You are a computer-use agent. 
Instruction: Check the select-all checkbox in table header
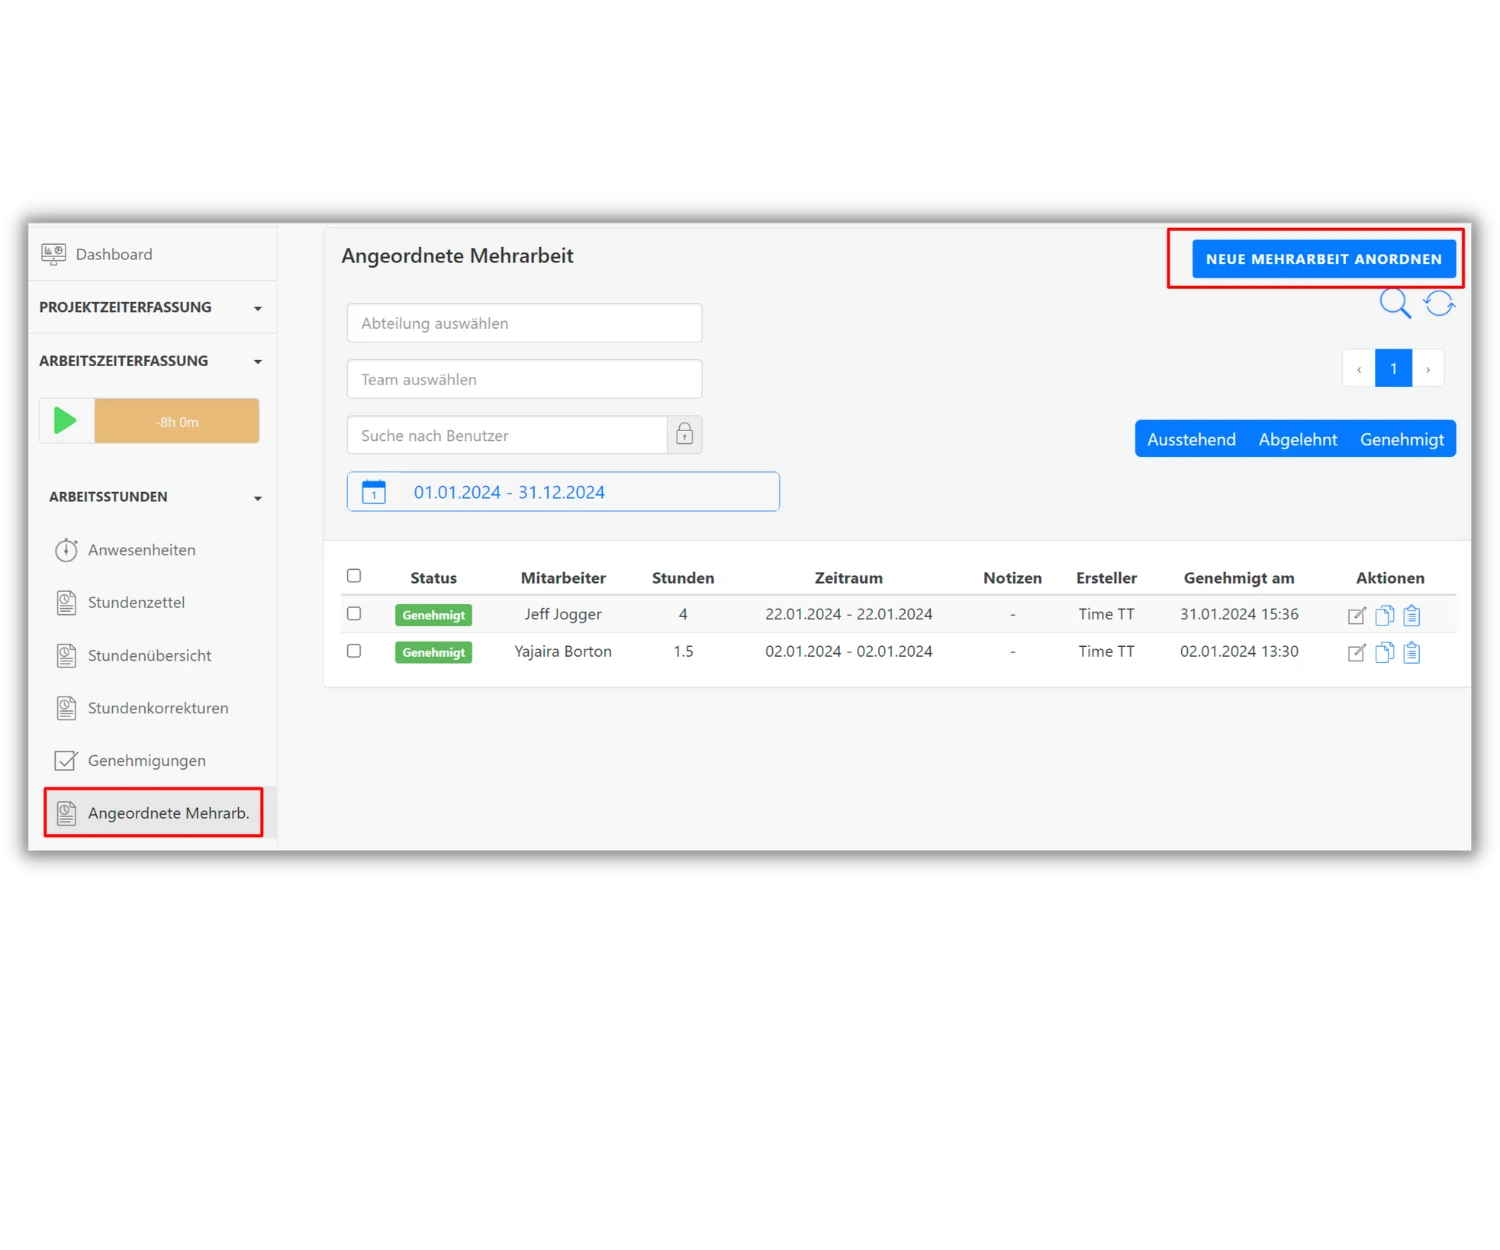pyautogui.click(x=354, y=575)
